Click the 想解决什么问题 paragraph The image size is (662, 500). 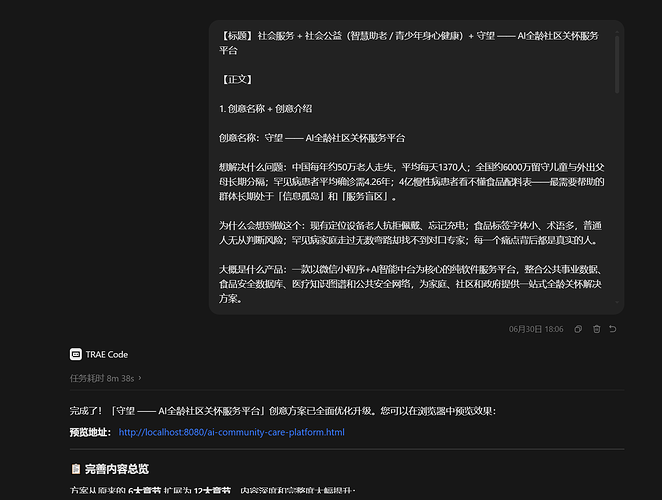(412, 182)
